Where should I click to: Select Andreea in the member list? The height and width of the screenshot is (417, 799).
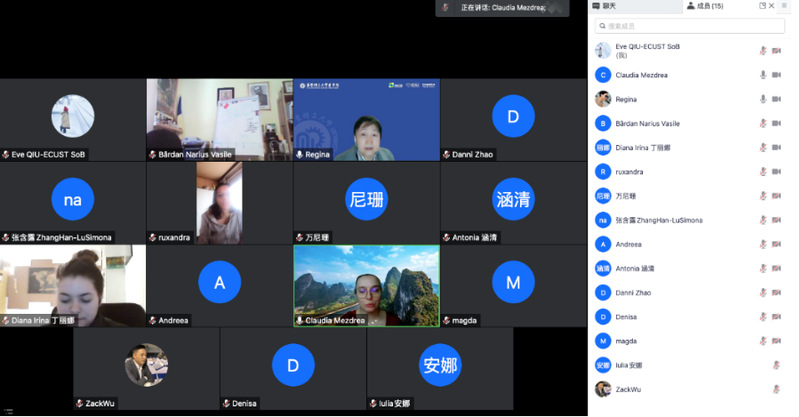[x=629, y=244]
